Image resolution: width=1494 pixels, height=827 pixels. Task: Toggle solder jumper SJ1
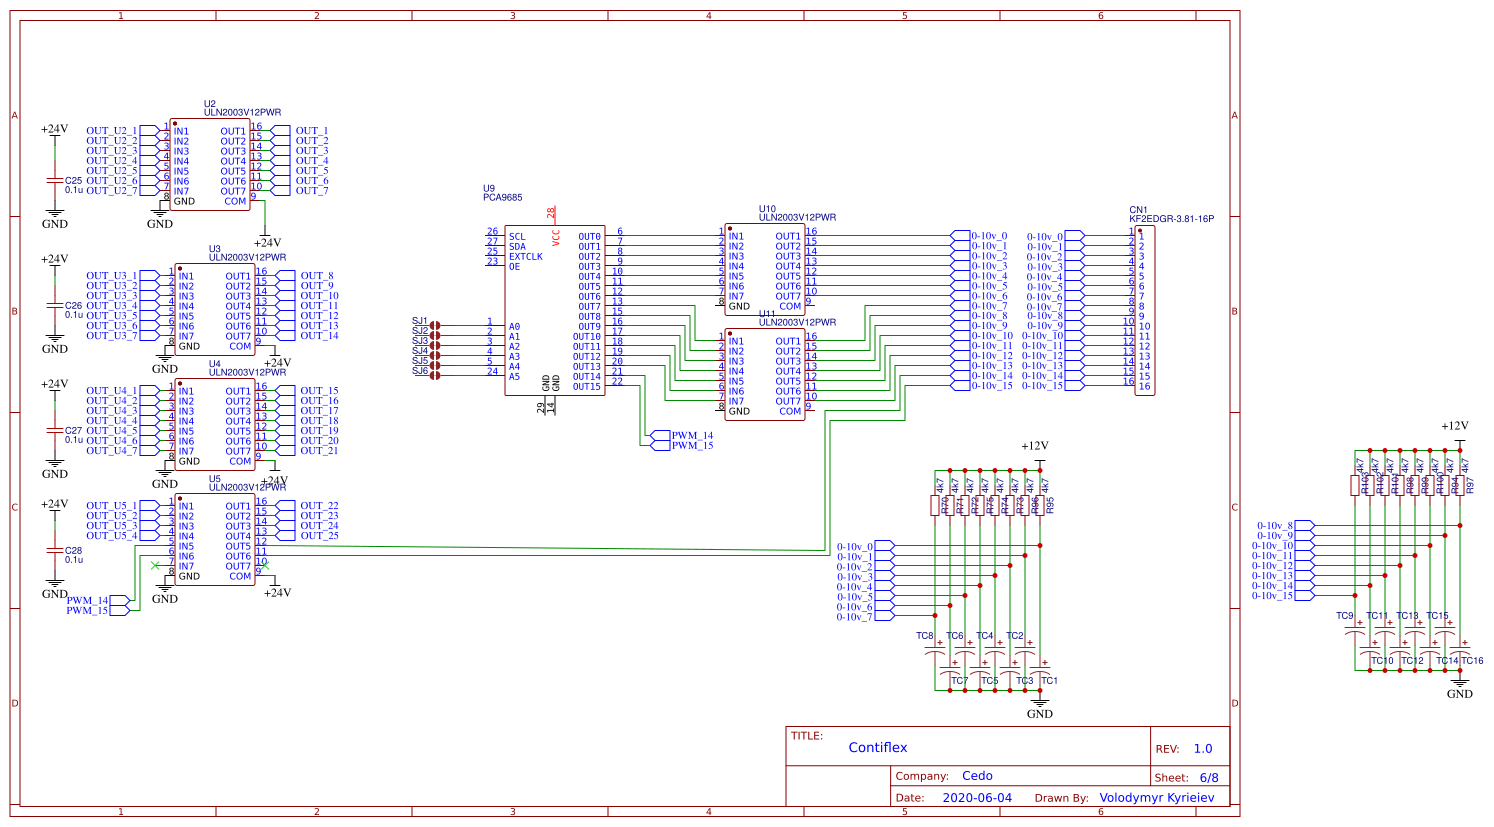point(434,325)
